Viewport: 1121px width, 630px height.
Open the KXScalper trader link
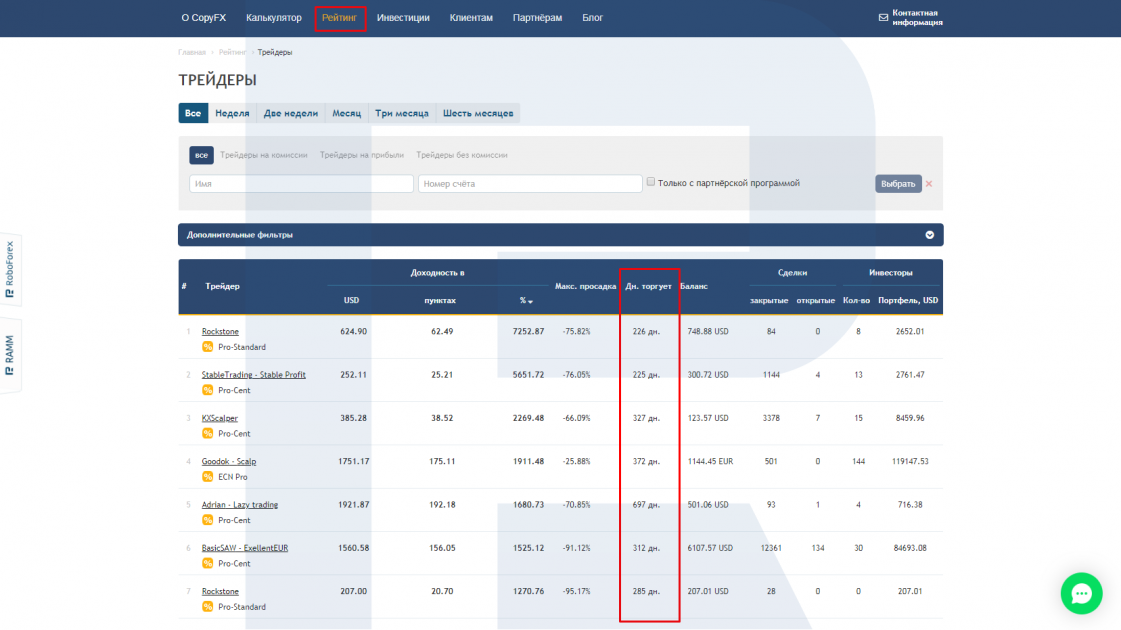219,418
